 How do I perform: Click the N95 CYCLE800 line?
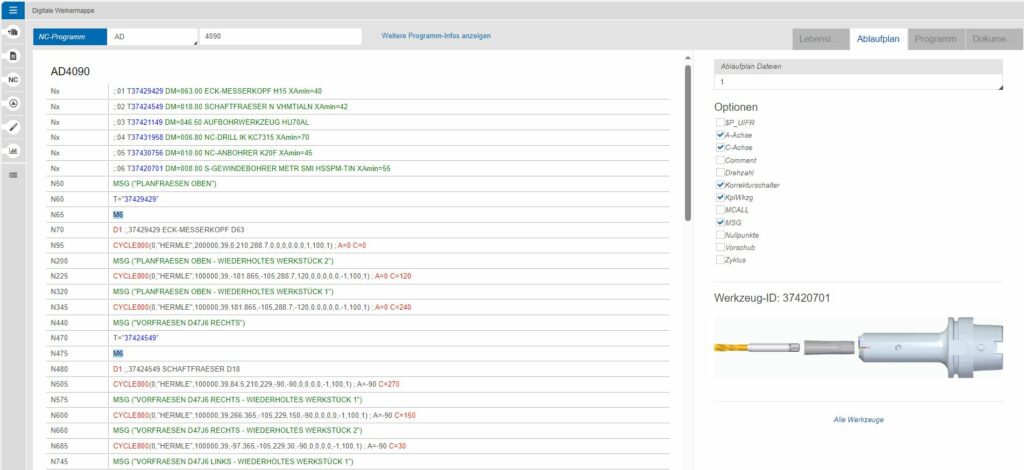point(239,245)
